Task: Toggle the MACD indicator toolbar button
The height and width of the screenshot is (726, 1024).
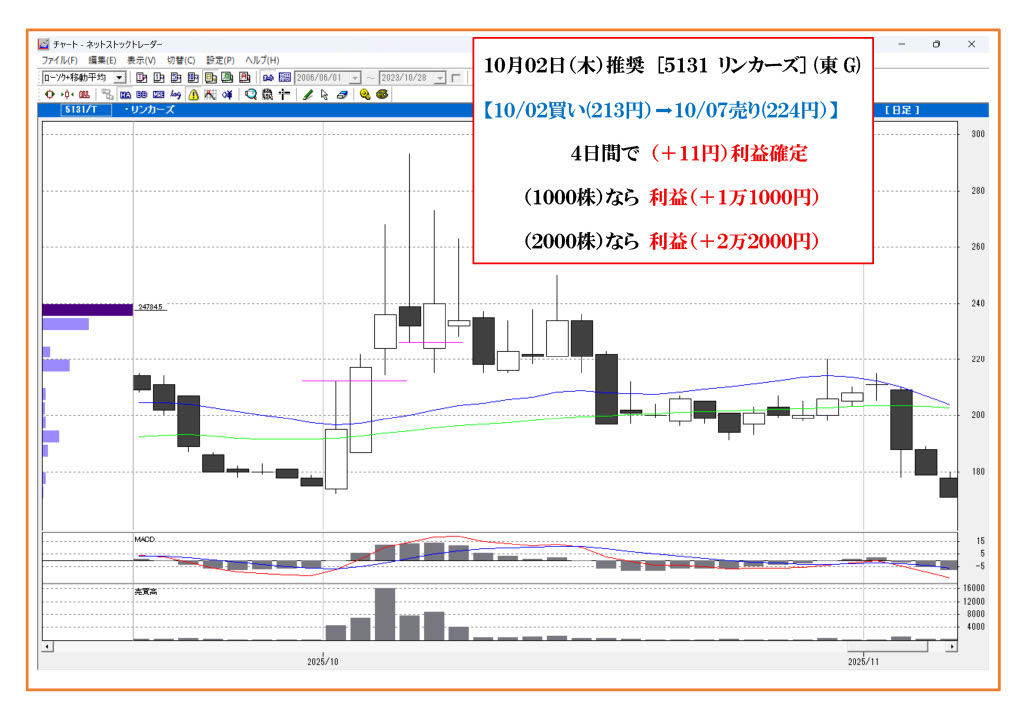Action: (158, 94)
